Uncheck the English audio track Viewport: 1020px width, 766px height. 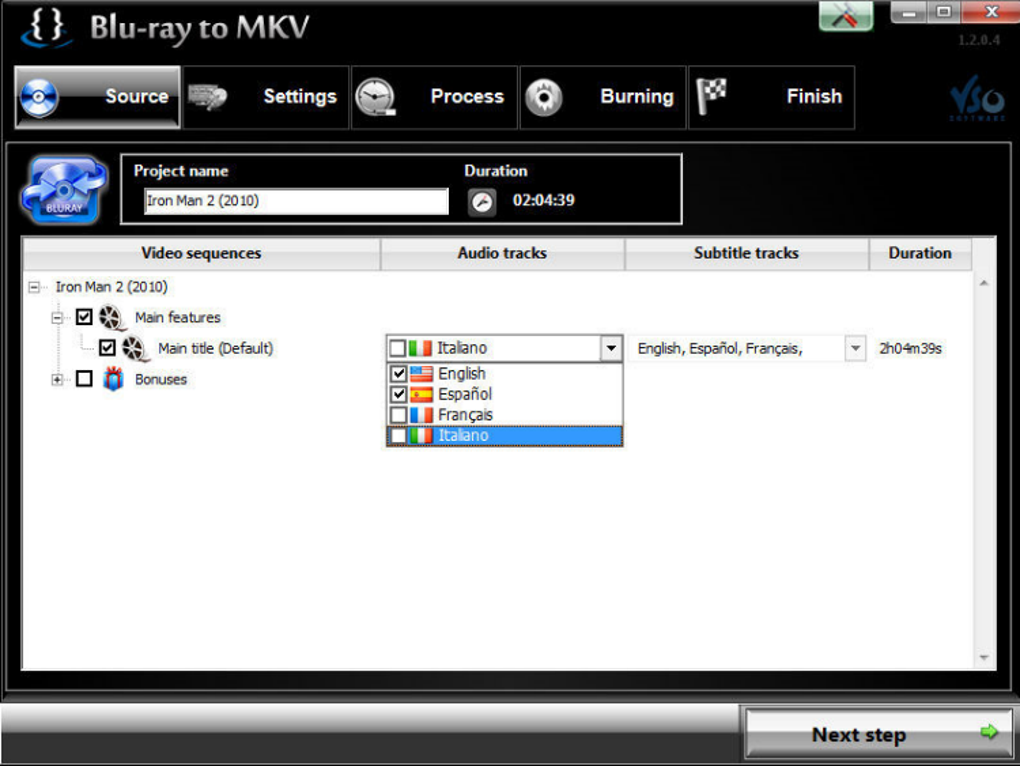[399, 374]
